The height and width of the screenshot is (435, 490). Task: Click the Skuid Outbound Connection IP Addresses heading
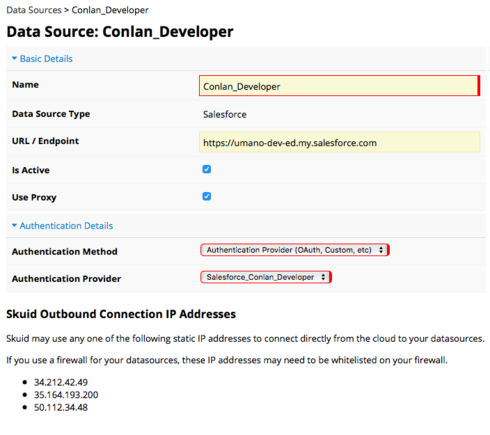click(121, 314)
